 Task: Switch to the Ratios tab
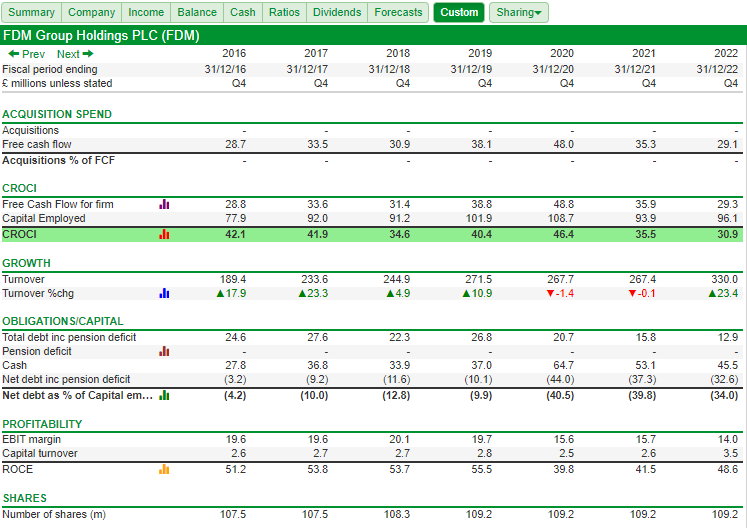click(x=284, y=12)
